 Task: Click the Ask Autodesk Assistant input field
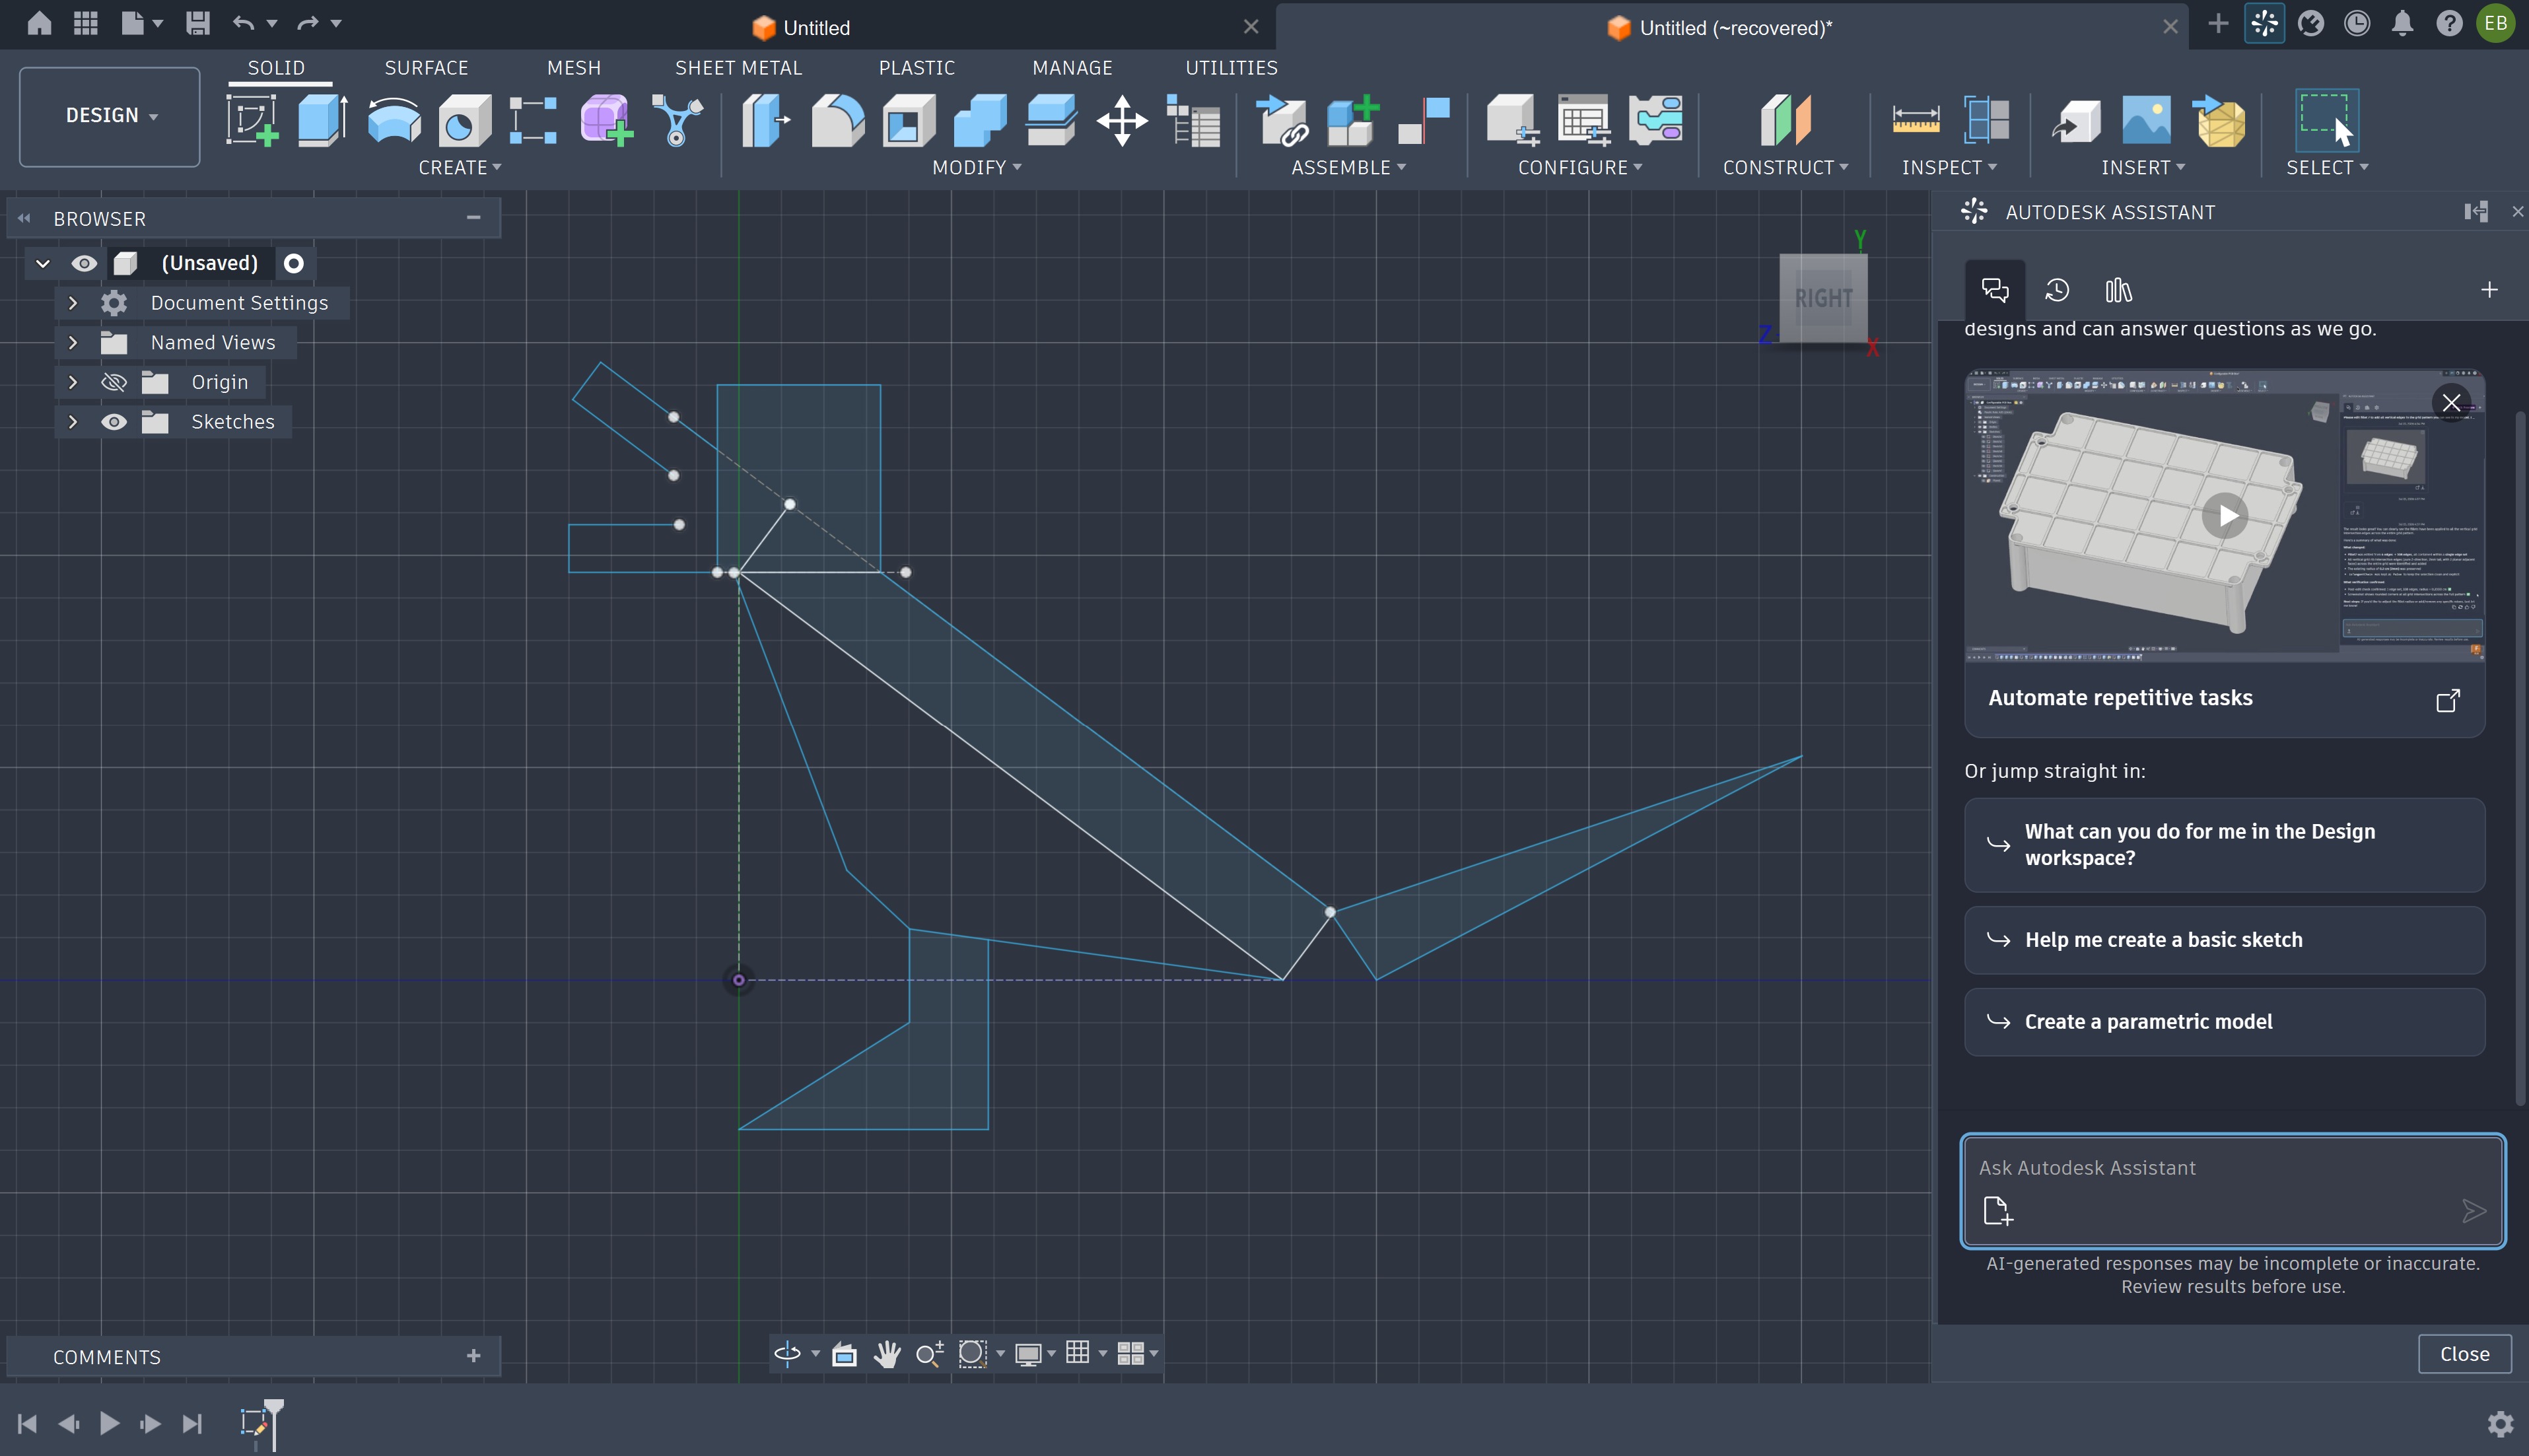[x=2232, y=1168]
